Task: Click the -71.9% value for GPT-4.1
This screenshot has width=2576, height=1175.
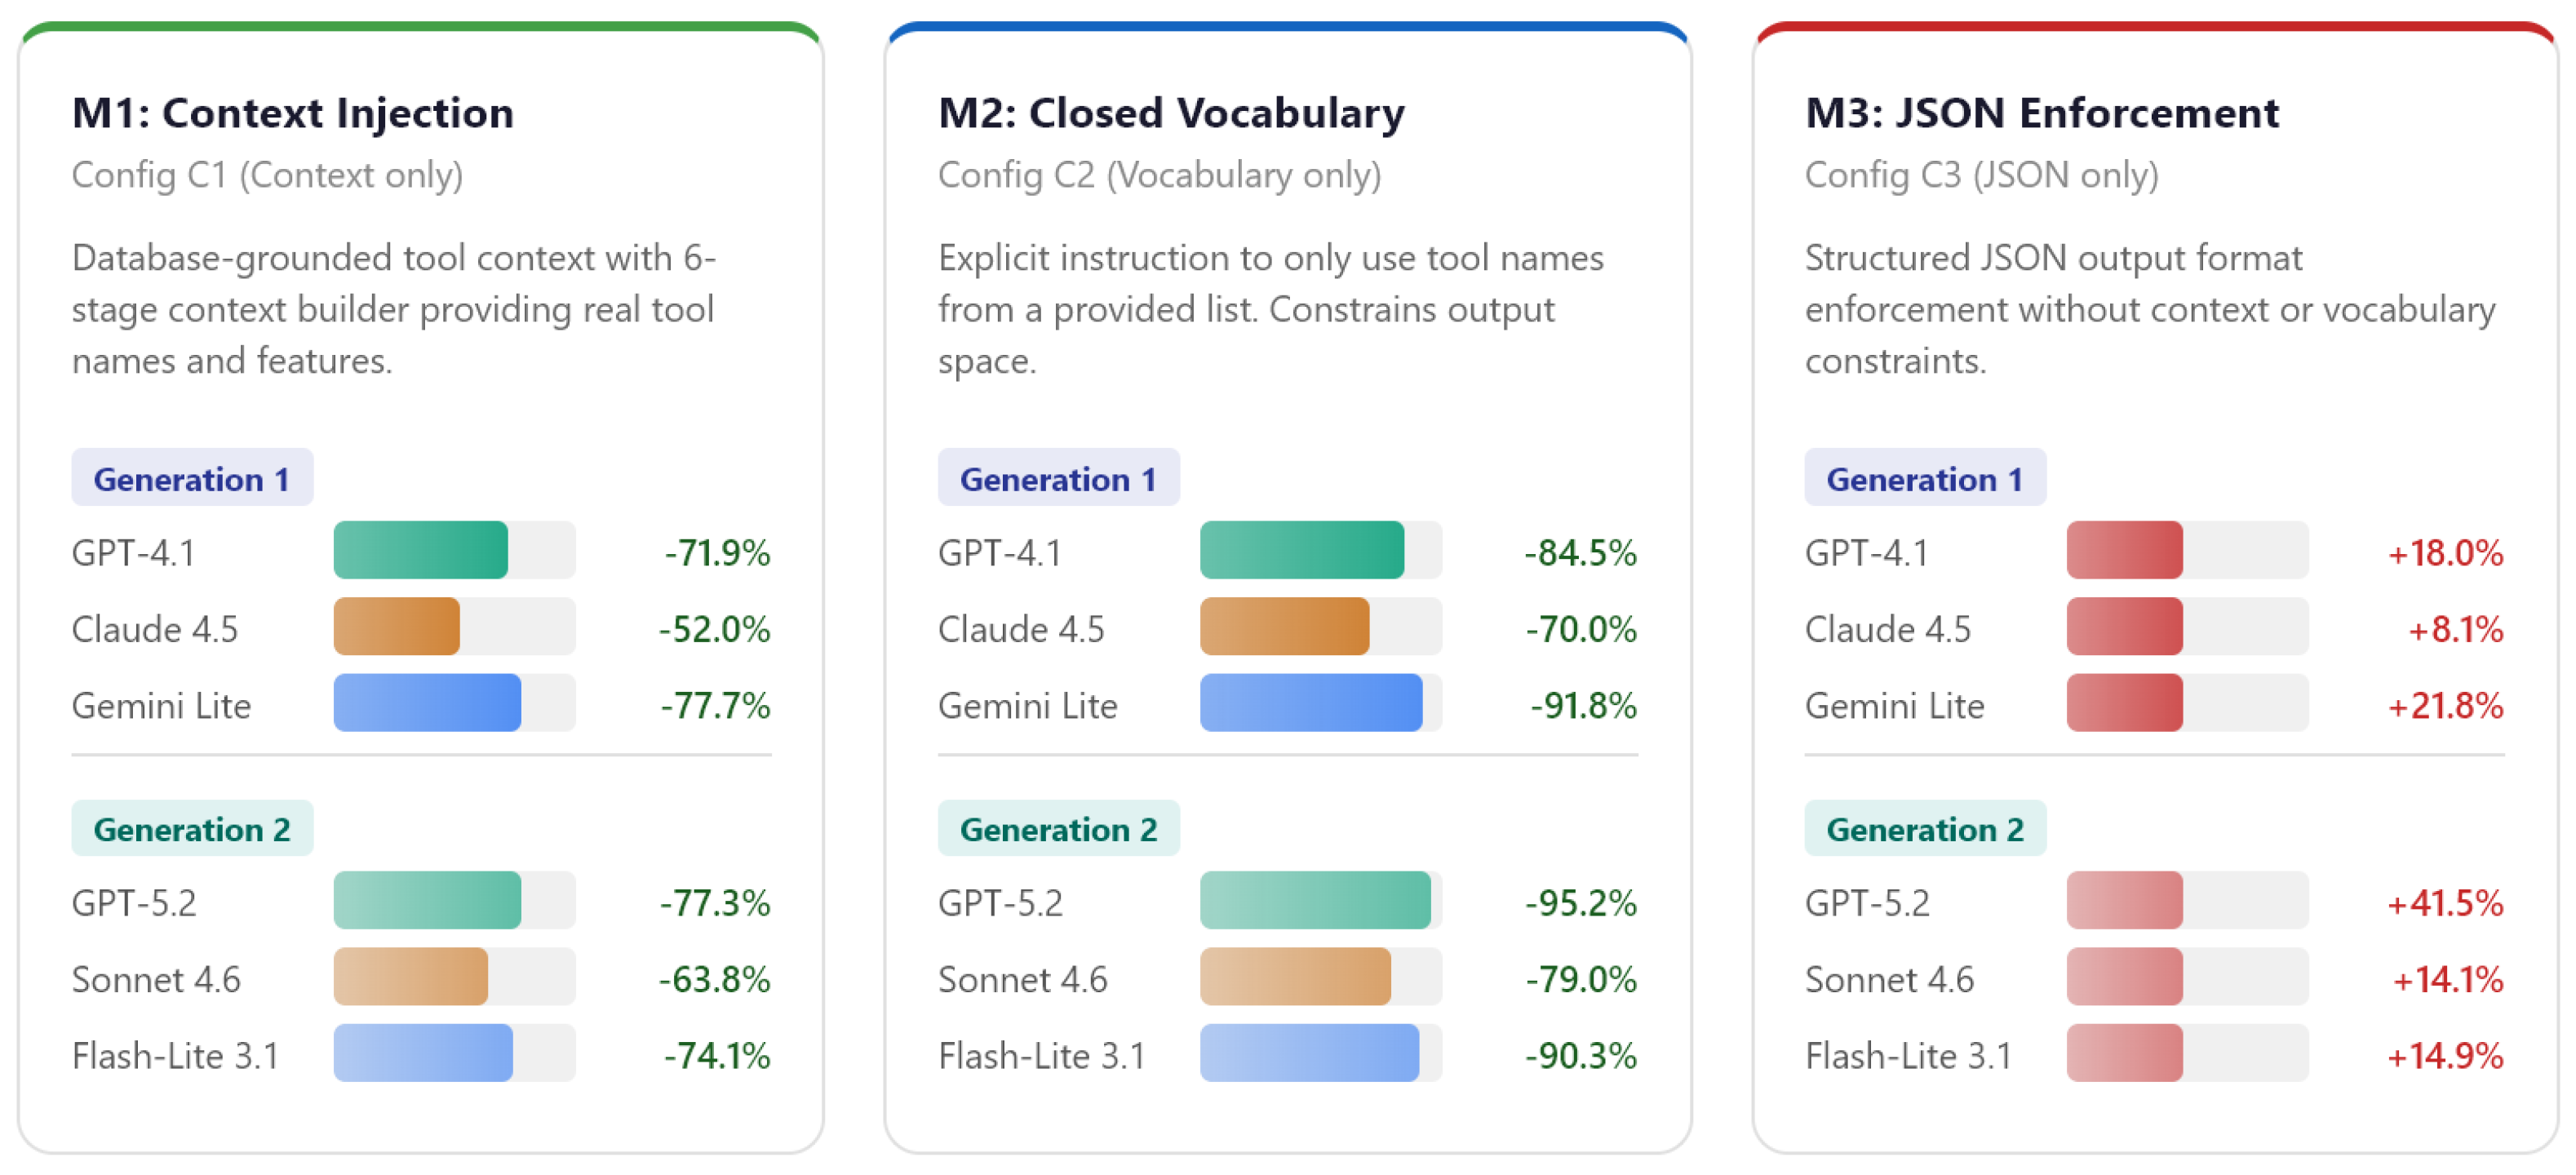Action: (717, 552)
